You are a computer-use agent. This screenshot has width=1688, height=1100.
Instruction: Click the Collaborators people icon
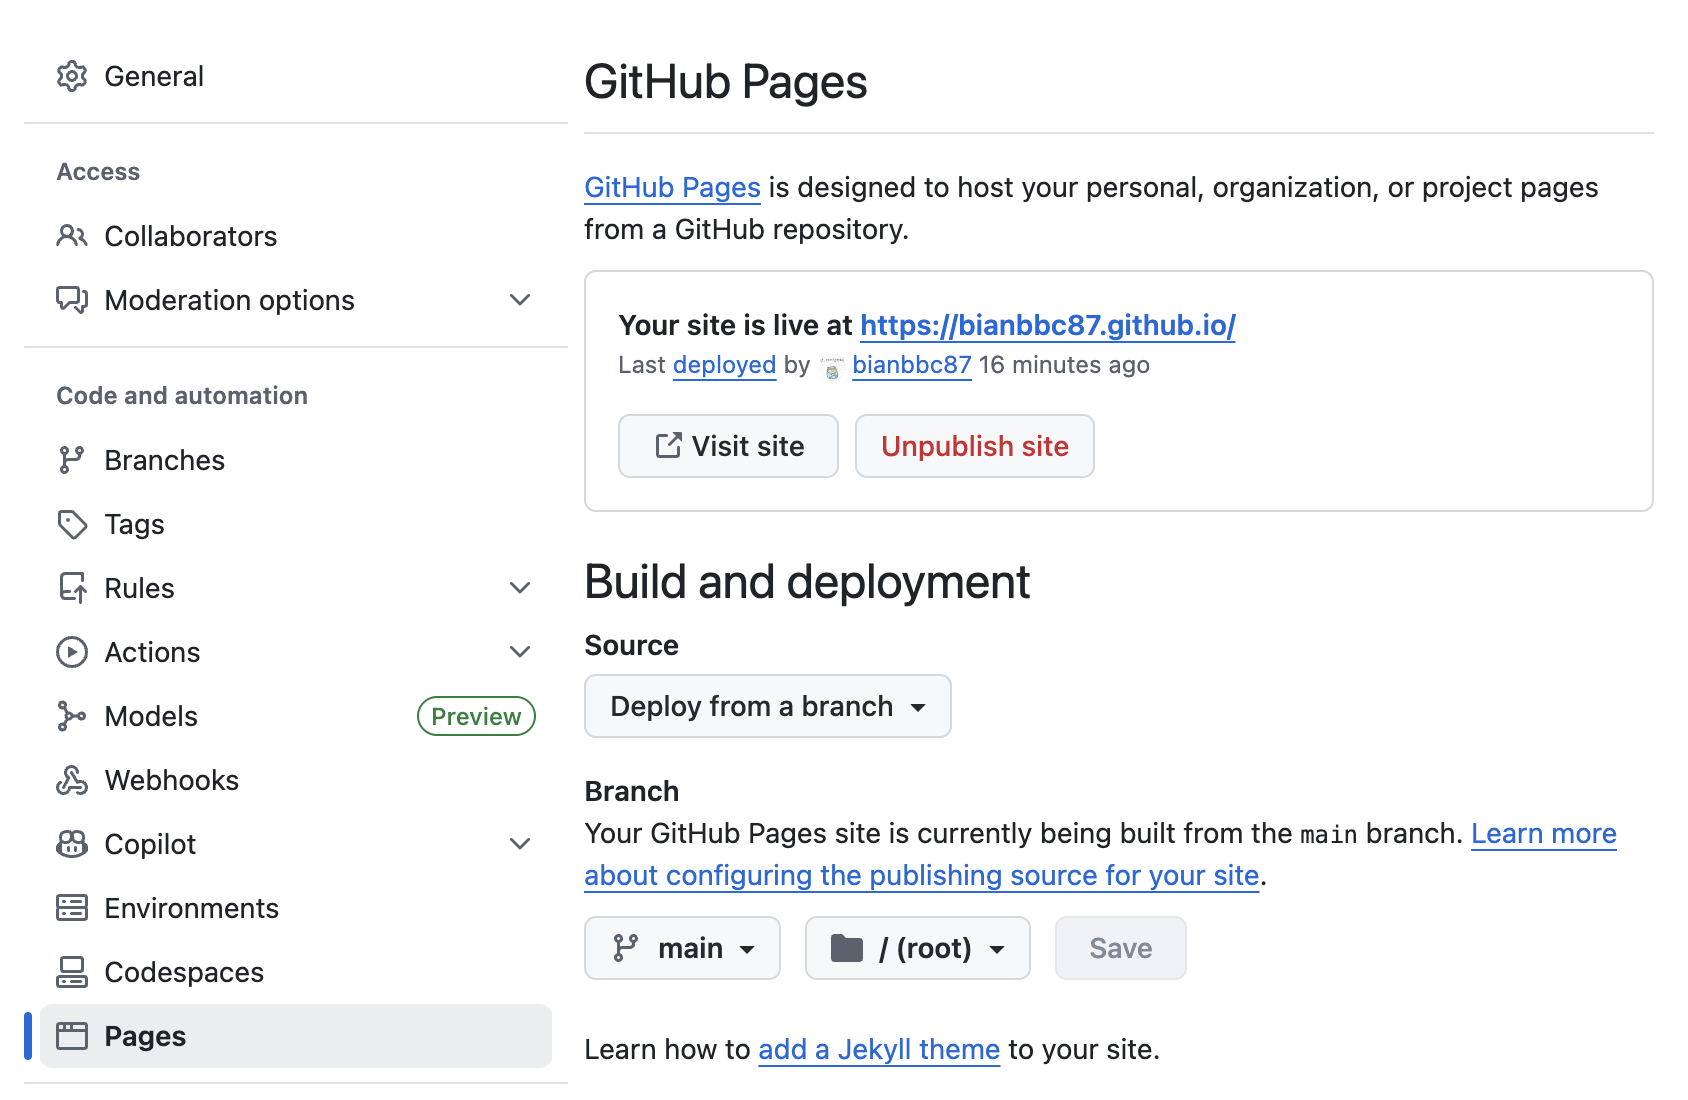[x=72, y=236]
